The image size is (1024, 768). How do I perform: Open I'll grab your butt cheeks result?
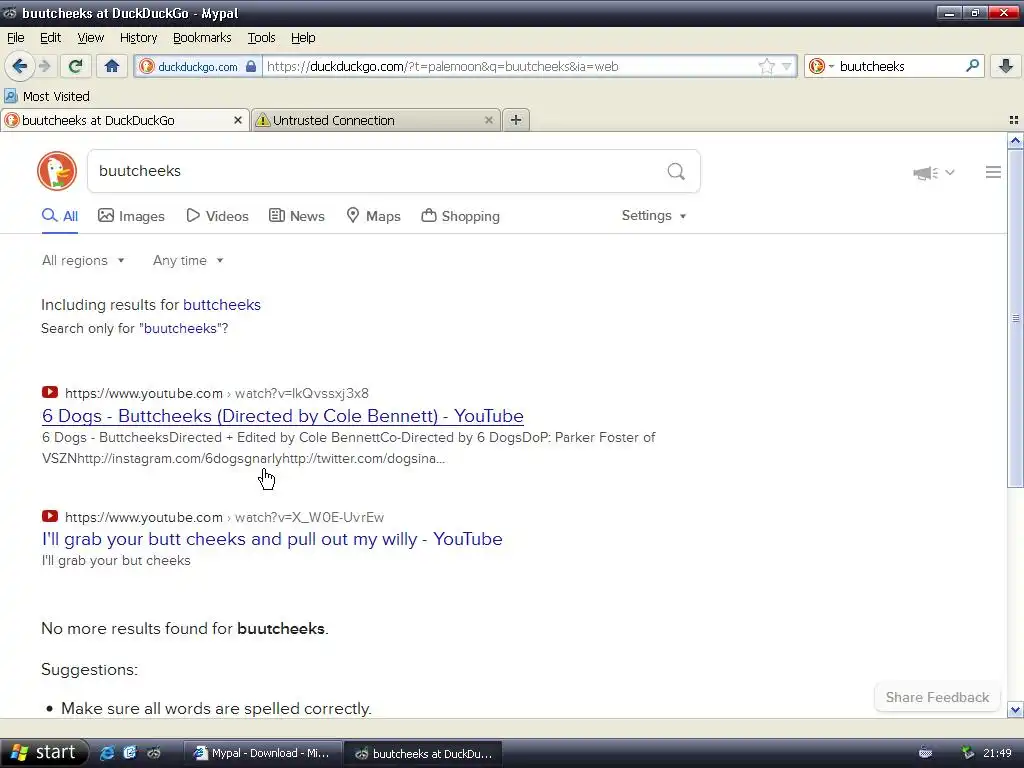point(272,539)
